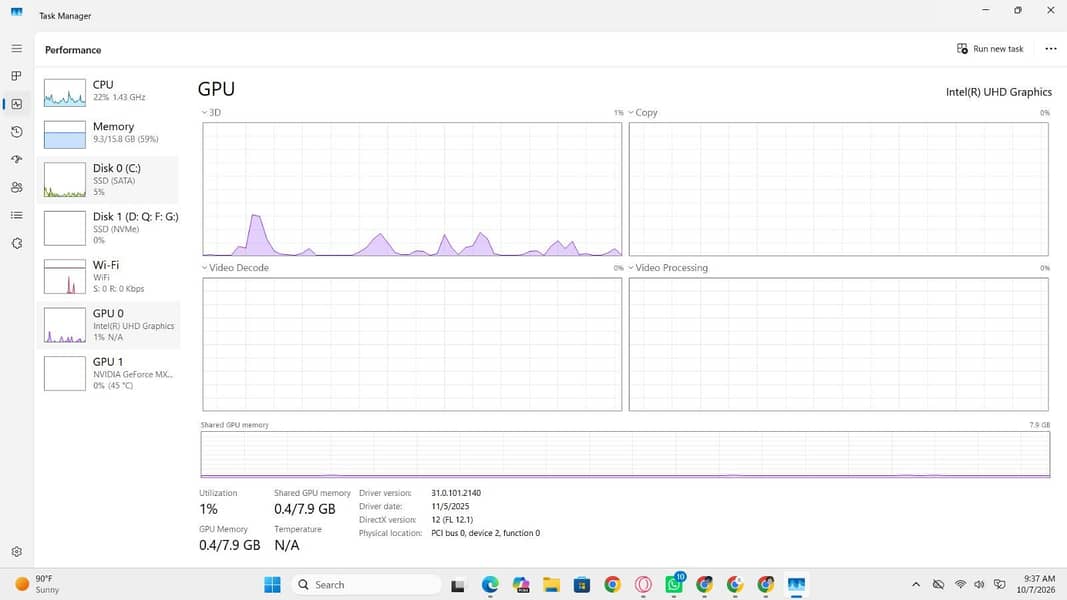
Task: Show hidden system tray icons chevron
Action: click(916, 585)
